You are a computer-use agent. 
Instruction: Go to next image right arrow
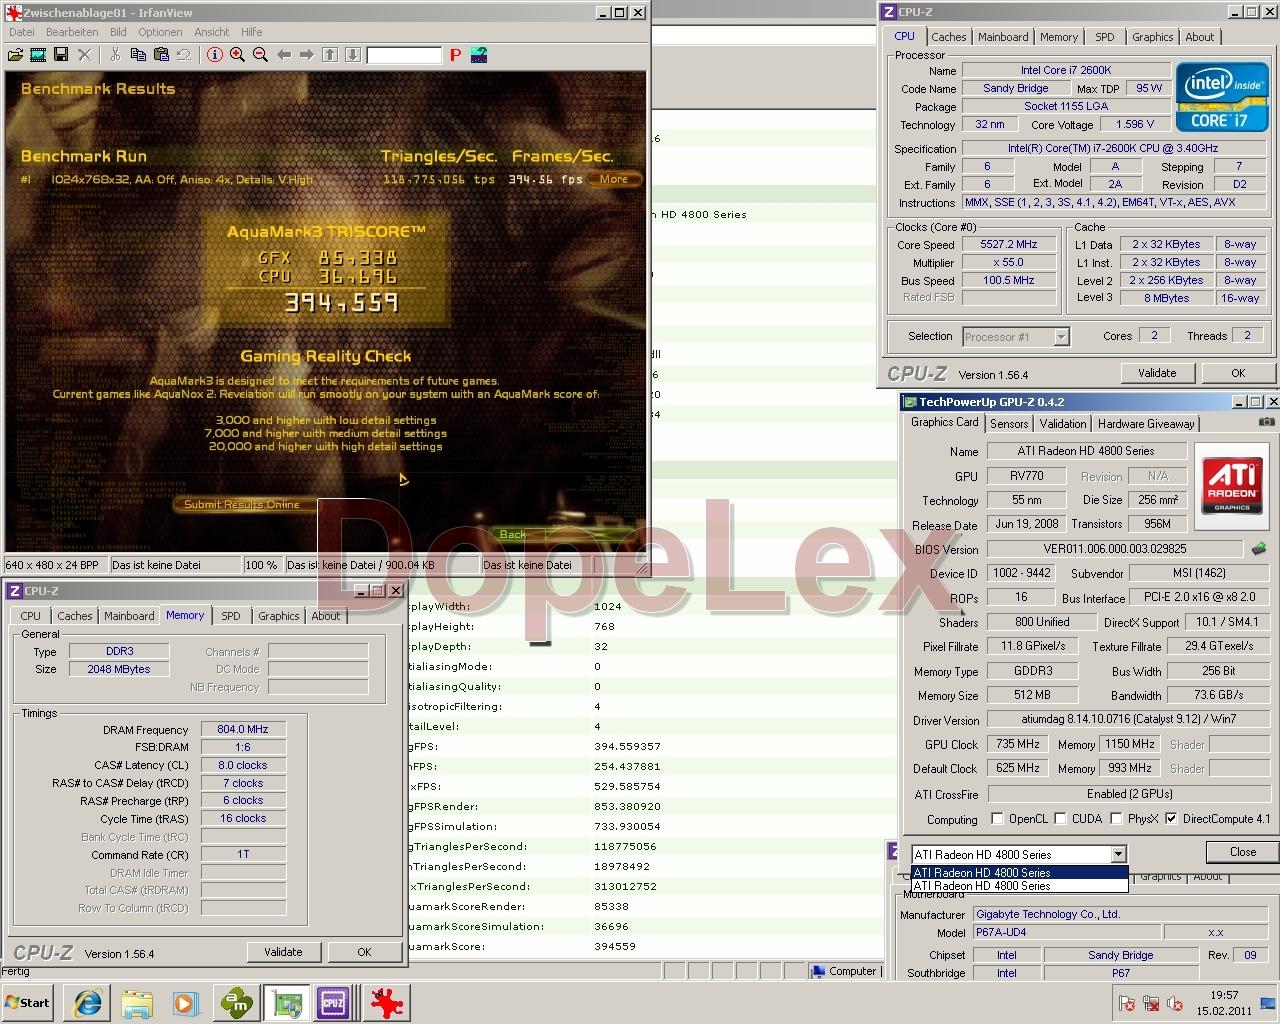click(307, 54)
